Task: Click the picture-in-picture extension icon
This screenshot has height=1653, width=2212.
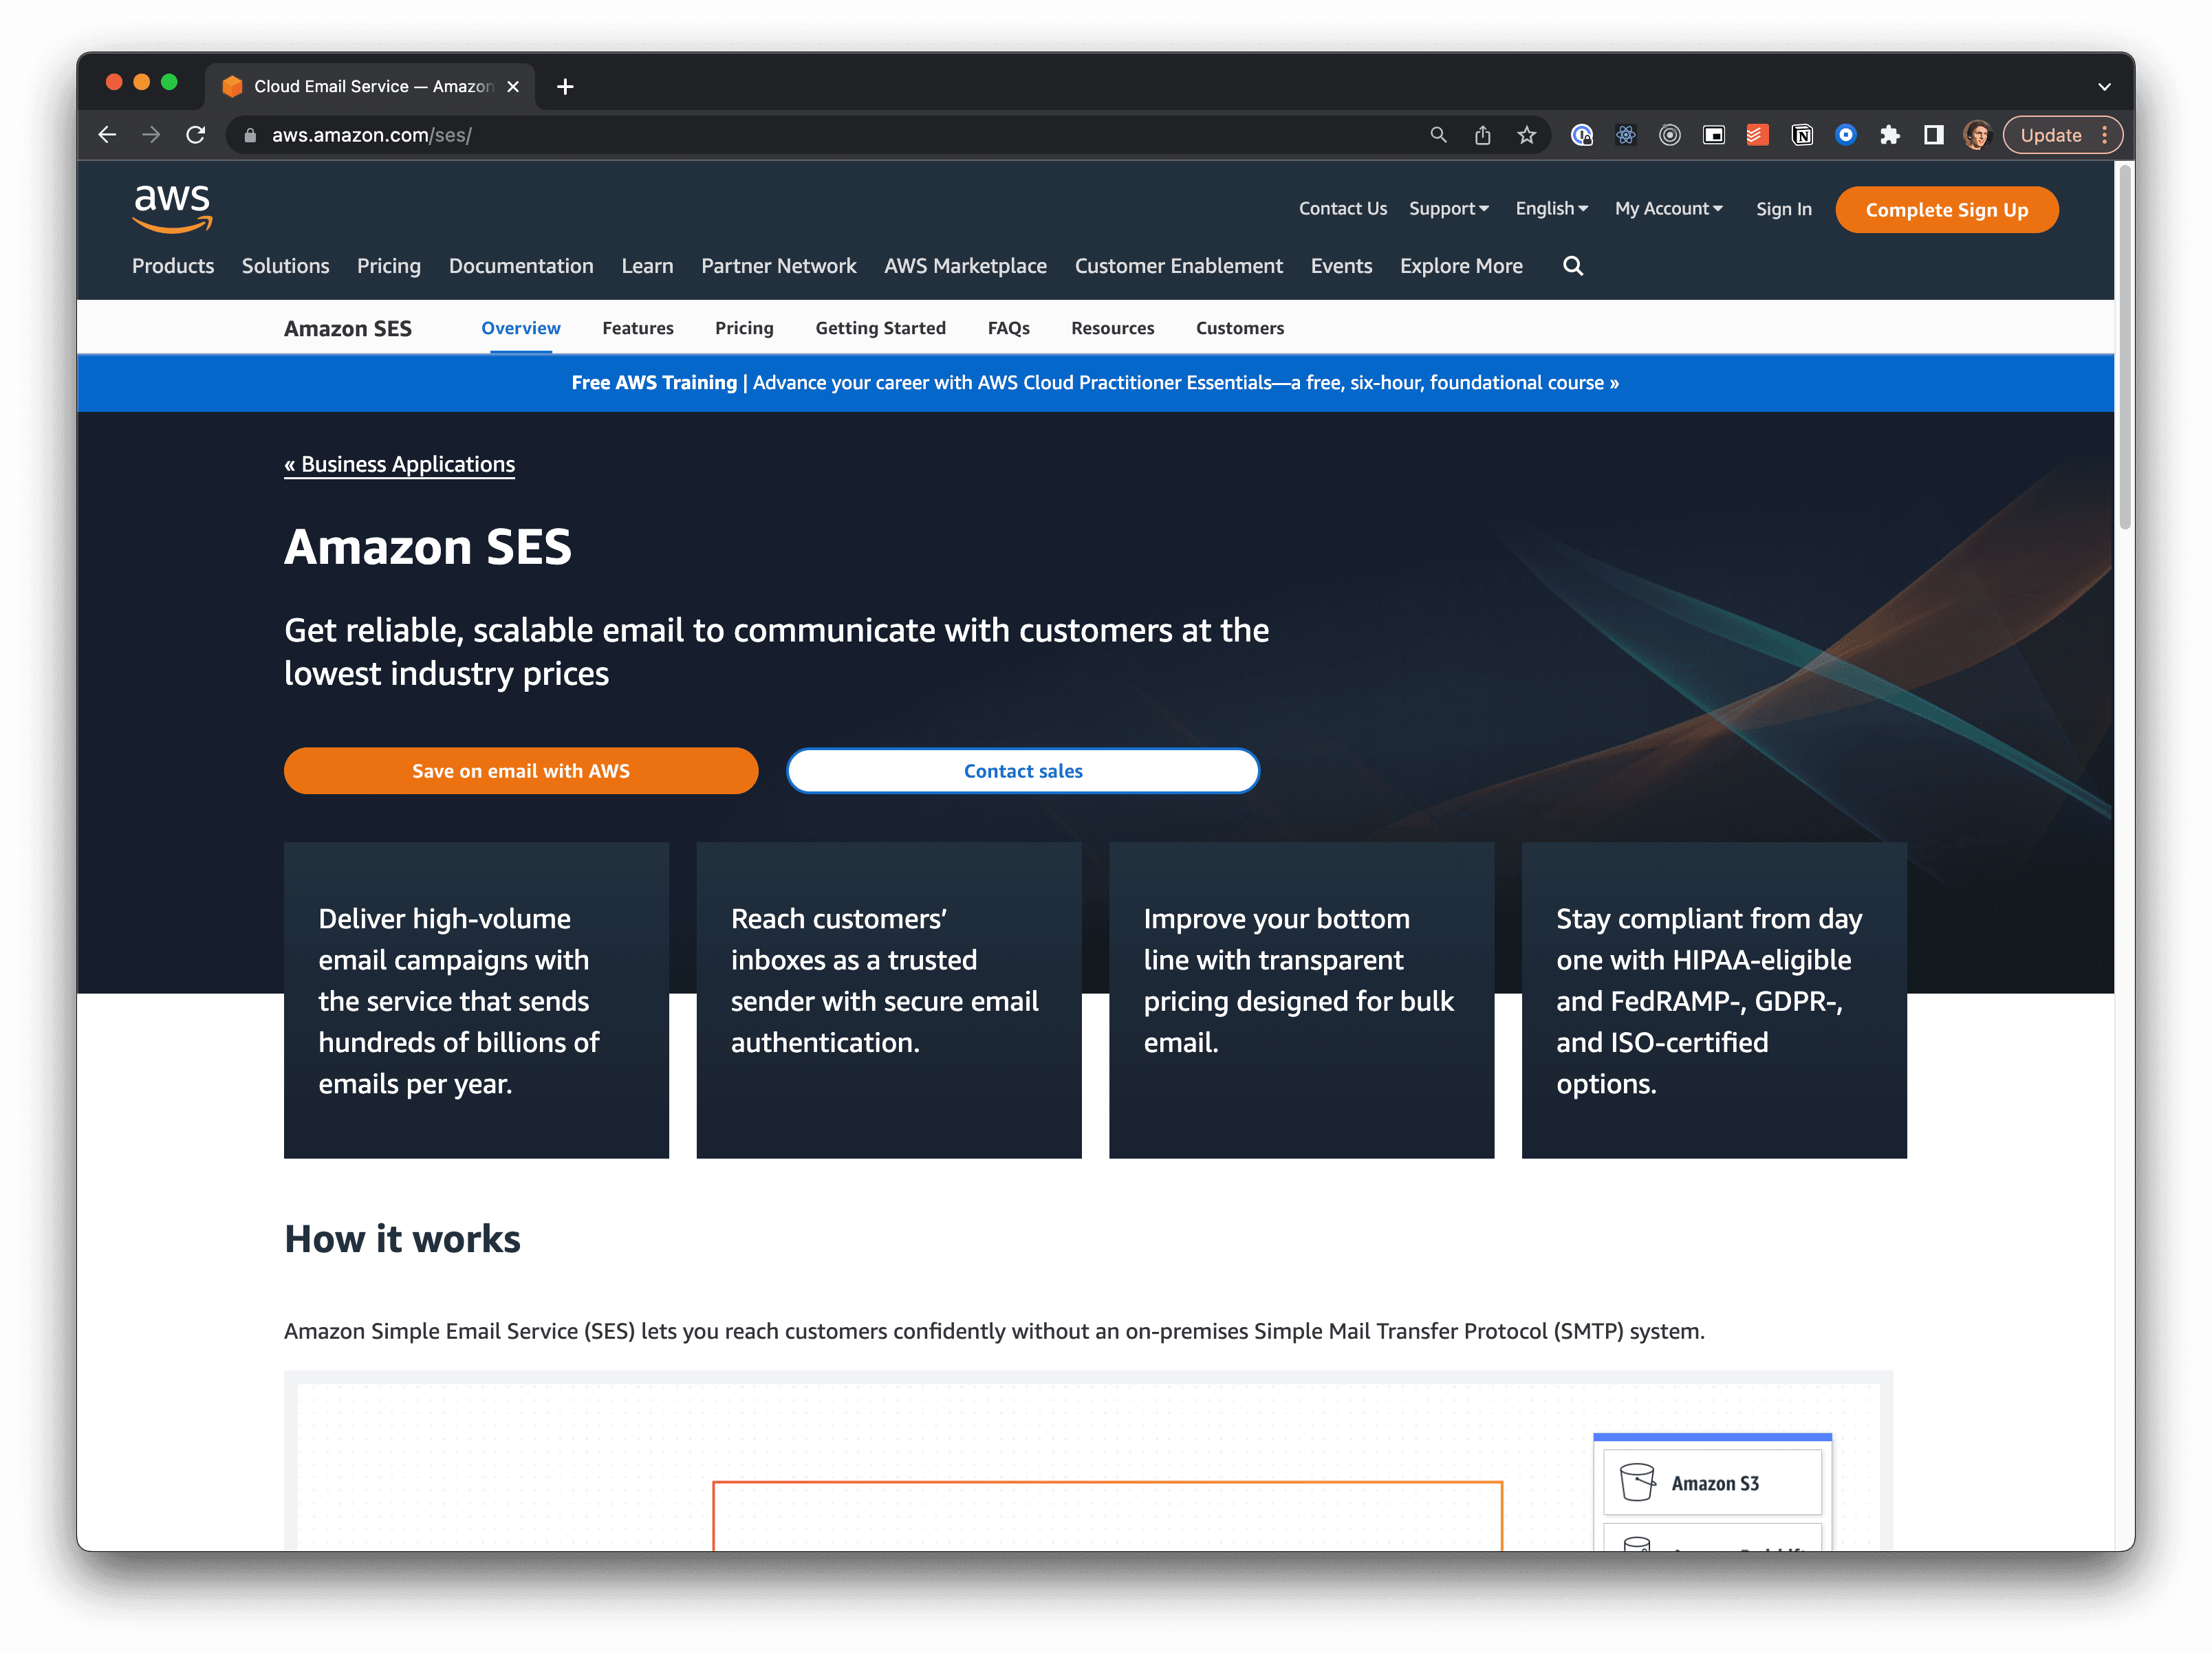Action: click(x=1713, y=135)
